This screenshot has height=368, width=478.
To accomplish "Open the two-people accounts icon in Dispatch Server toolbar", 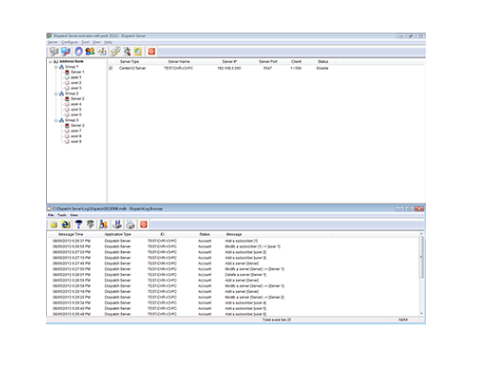I will (90, 52).
